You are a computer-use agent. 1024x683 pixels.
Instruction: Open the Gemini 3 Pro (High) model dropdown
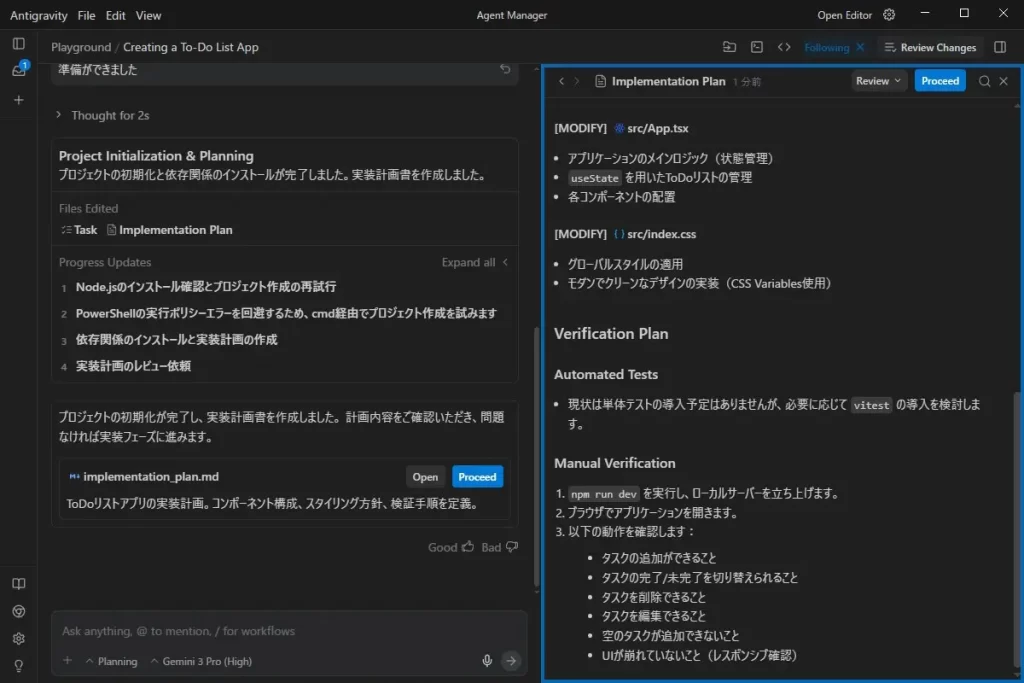click(201, 661)
